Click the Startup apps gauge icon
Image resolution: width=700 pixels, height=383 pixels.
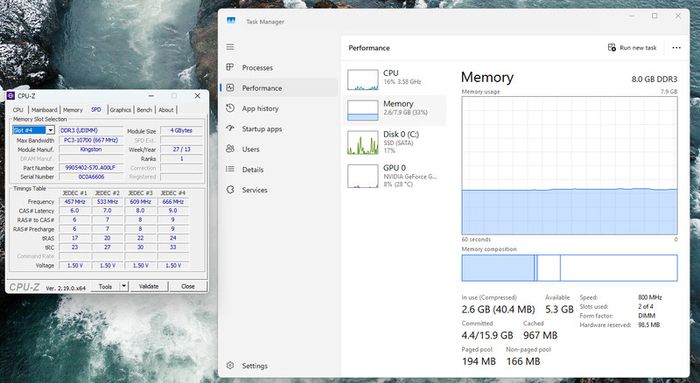point(230,129)
